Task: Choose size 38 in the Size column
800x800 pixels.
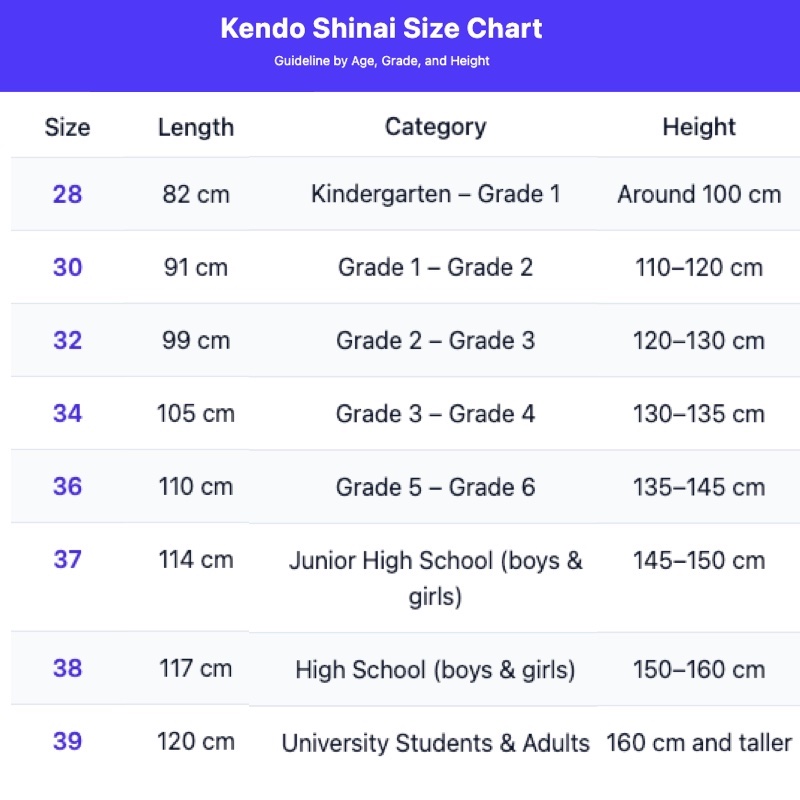Action: 67,669
